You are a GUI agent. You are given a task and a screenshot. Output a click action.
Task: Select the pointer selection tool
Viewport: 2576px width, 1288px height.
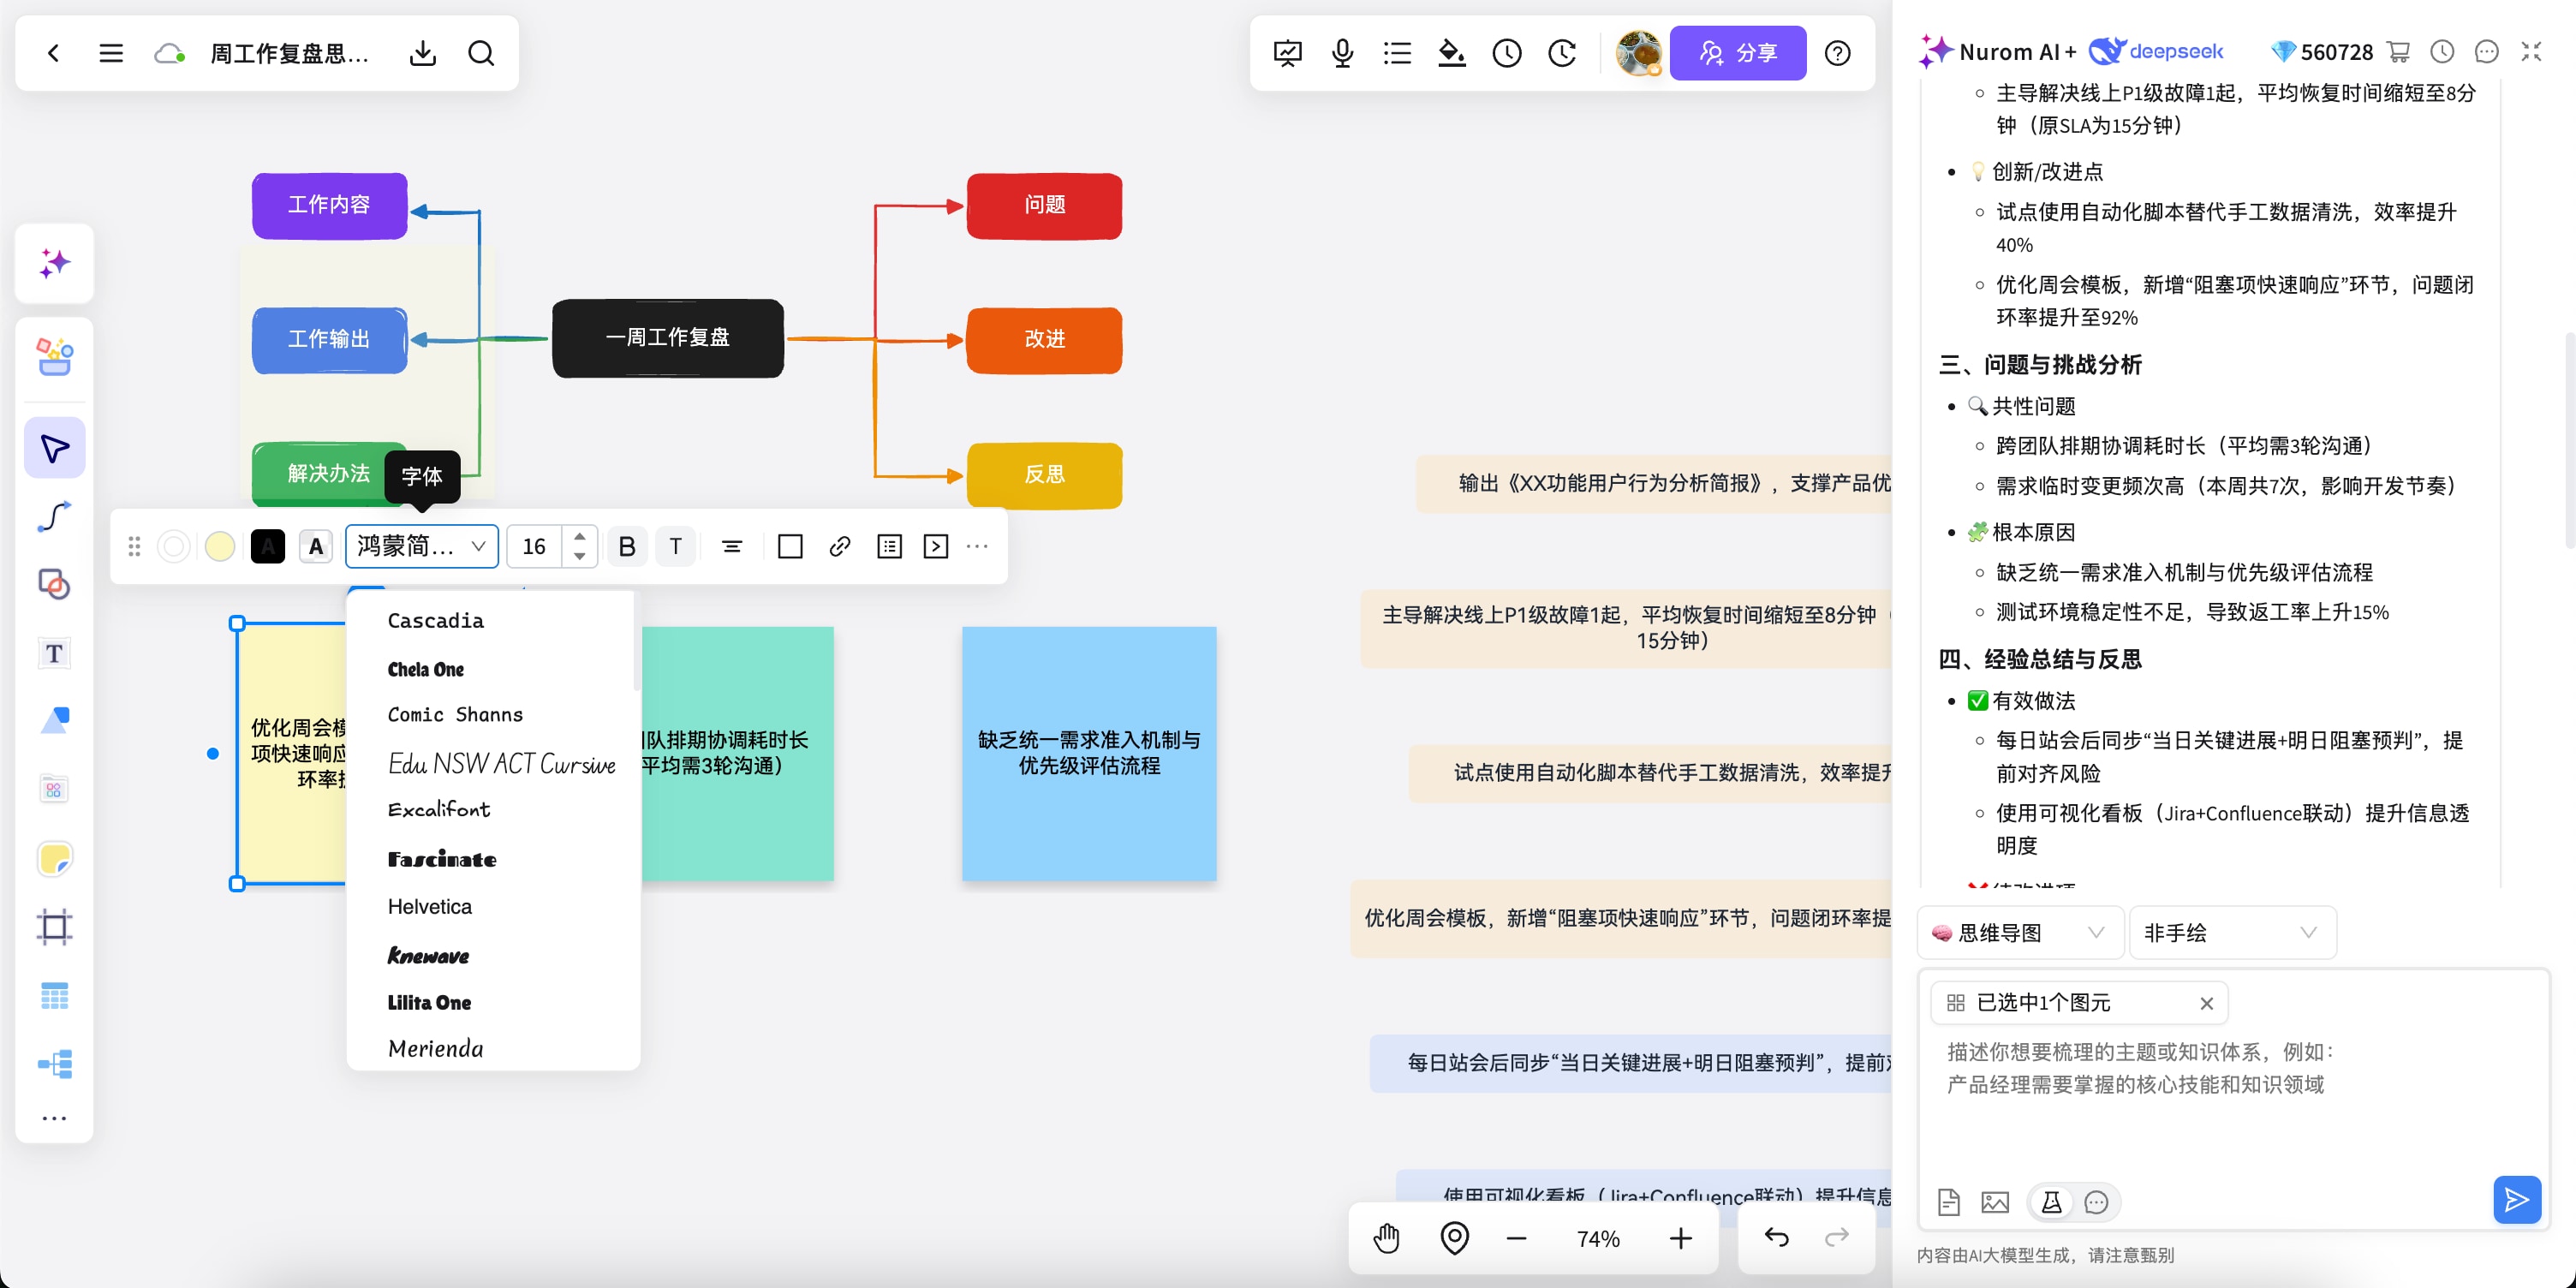pos(55,448)
